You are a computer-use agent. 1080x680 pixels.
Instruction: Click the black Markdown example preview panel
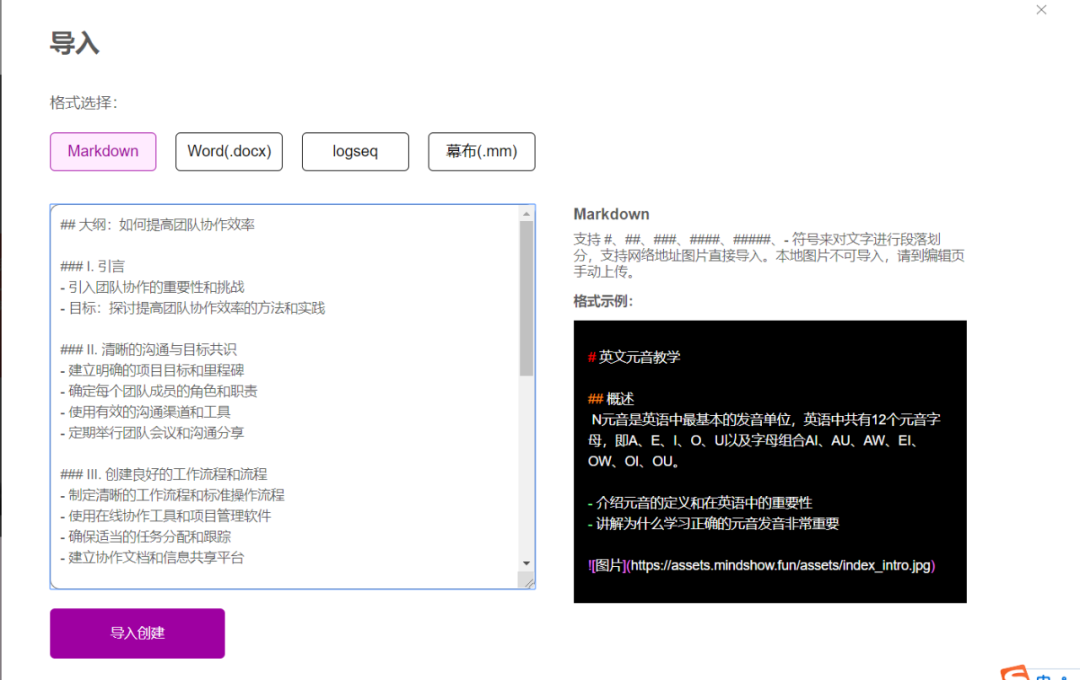coord(770,460)
